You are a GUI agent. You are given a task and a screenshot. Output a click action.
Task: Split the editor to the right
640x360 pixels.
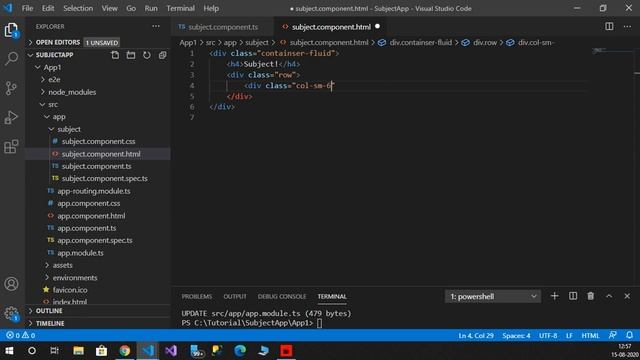(609, 27)
